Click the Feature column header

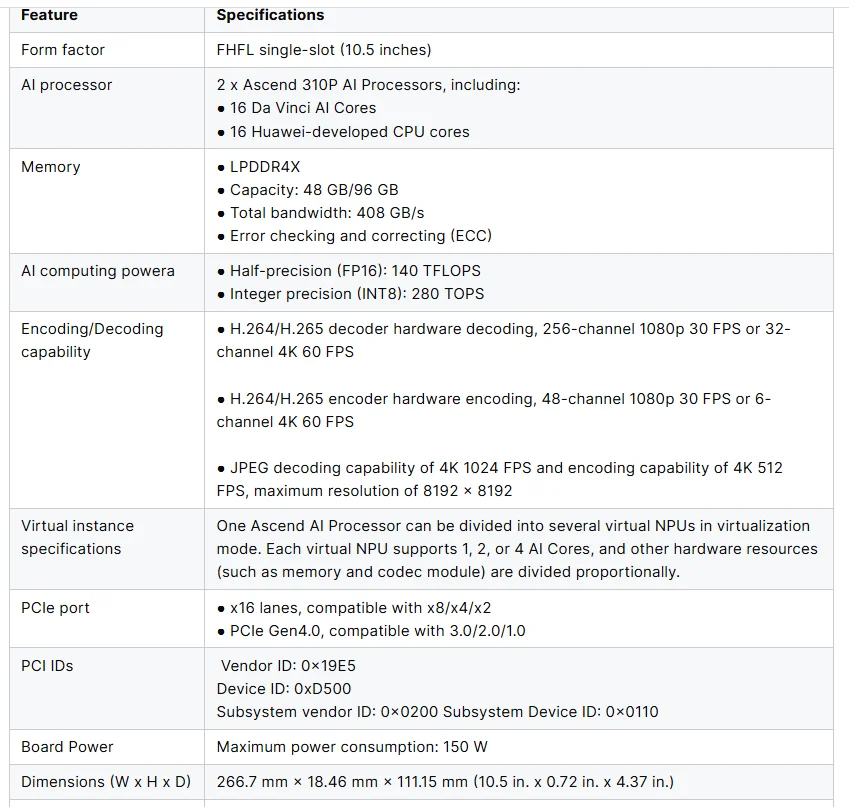pyautogui.click(x=49, y=15)
